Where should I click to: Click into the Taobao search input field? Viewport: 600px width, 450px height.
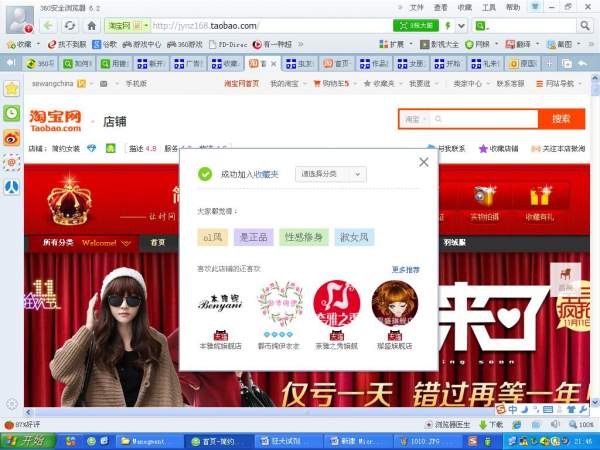[x=484, y=119]
